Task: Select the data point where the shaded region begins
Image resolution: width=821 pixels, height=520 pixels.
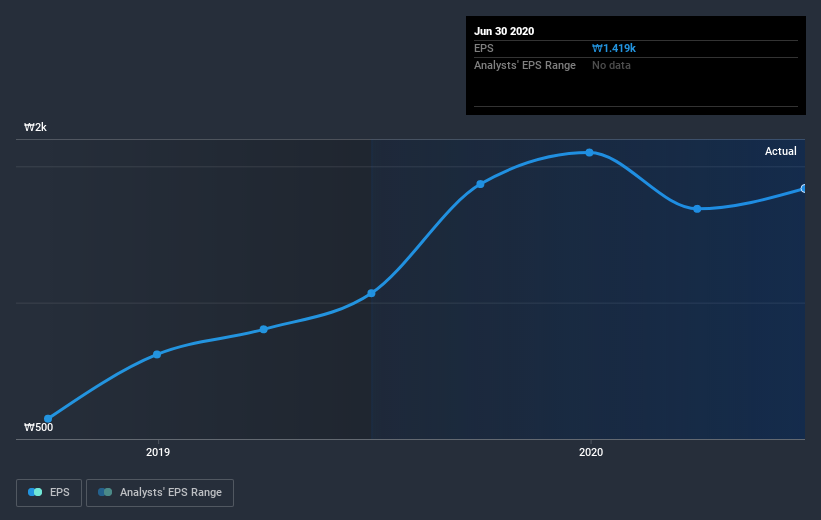Action: click(x=371, y=293)
